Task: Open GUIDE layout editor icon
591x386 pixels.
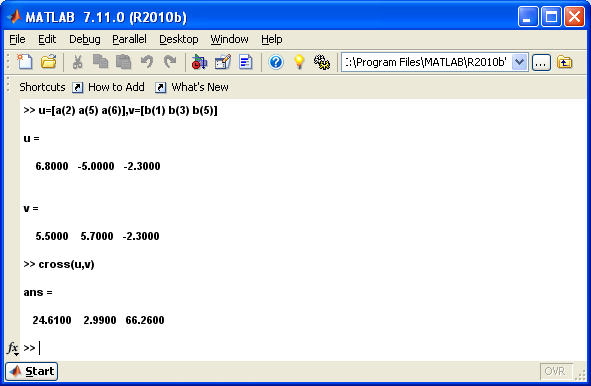Action: point(222,62)
